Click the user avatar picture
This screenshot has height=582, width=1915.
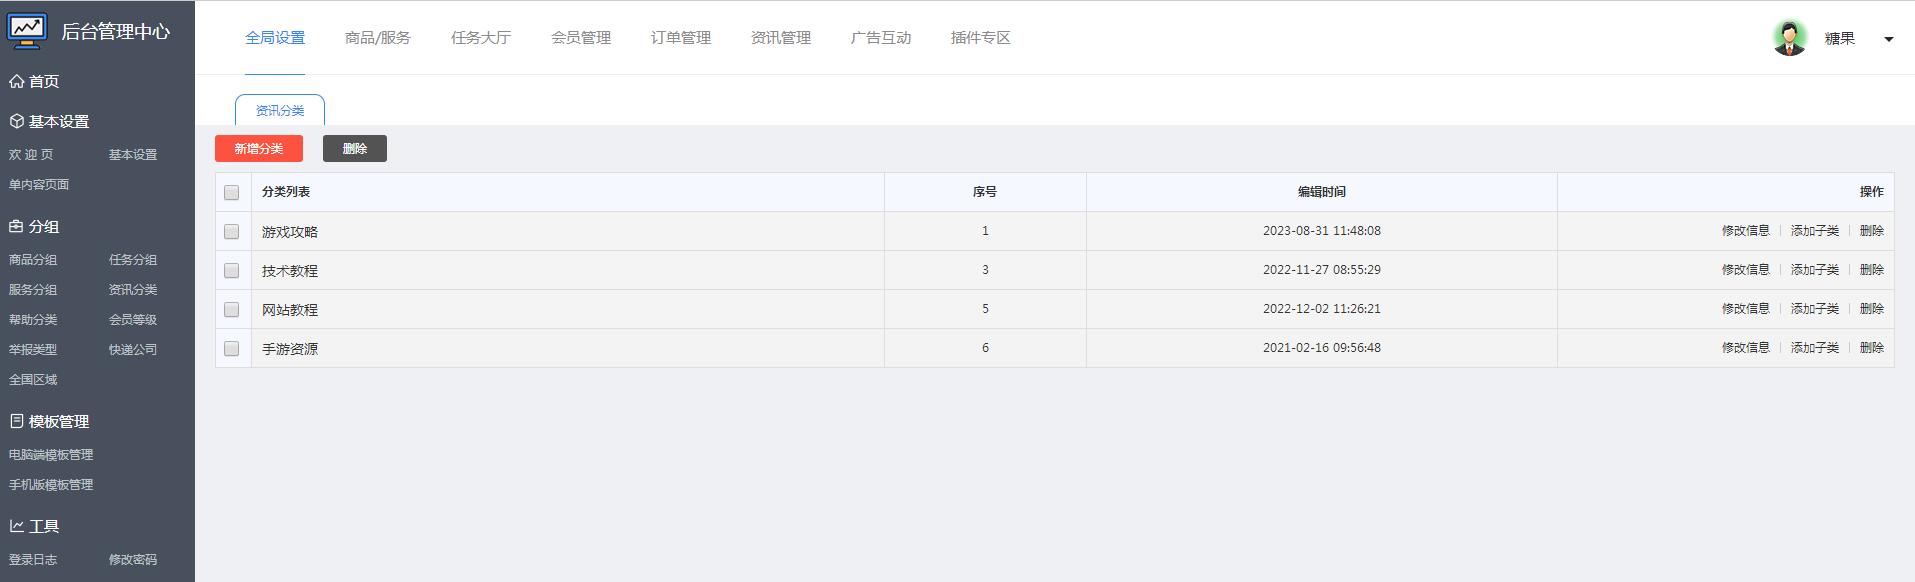point(1789,38)
